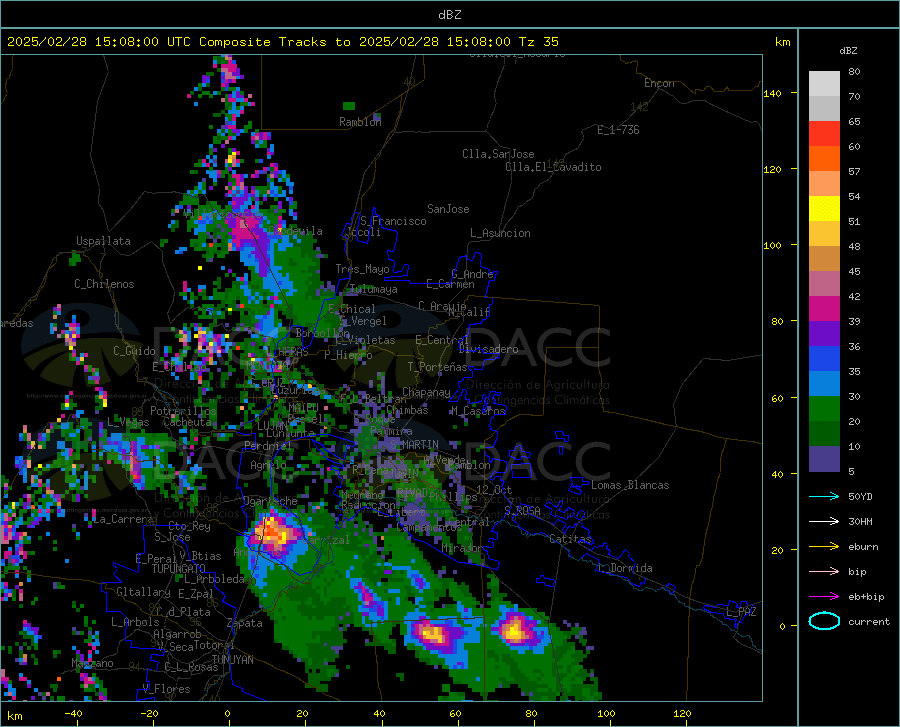Click the 140 km vertical axis tick label
This screenshot has height=727, width=900.
tap(773, 93)
